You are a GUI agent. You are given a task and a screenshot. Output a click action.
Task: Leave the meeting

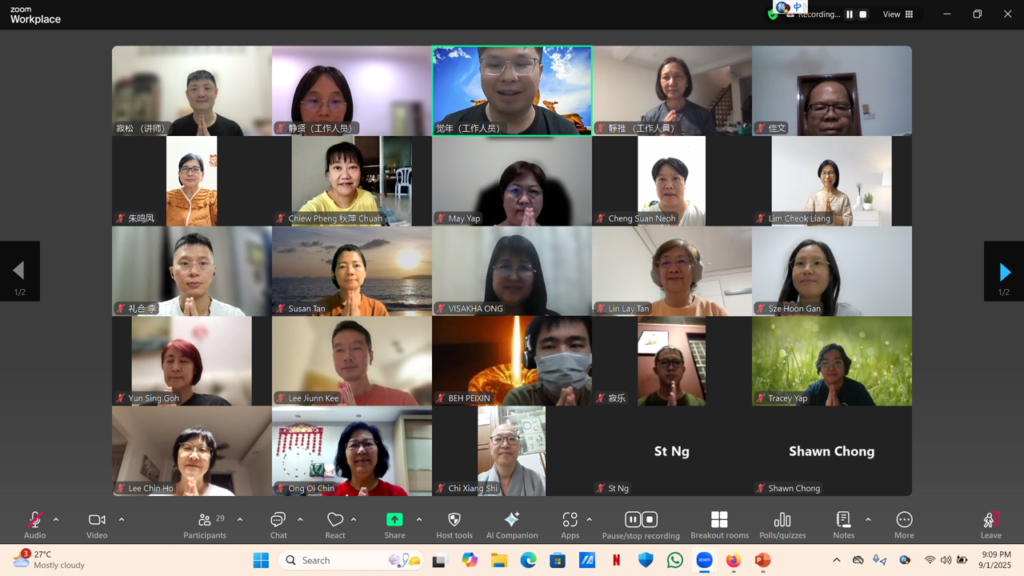pyautogui.click(x=990, y=524)
